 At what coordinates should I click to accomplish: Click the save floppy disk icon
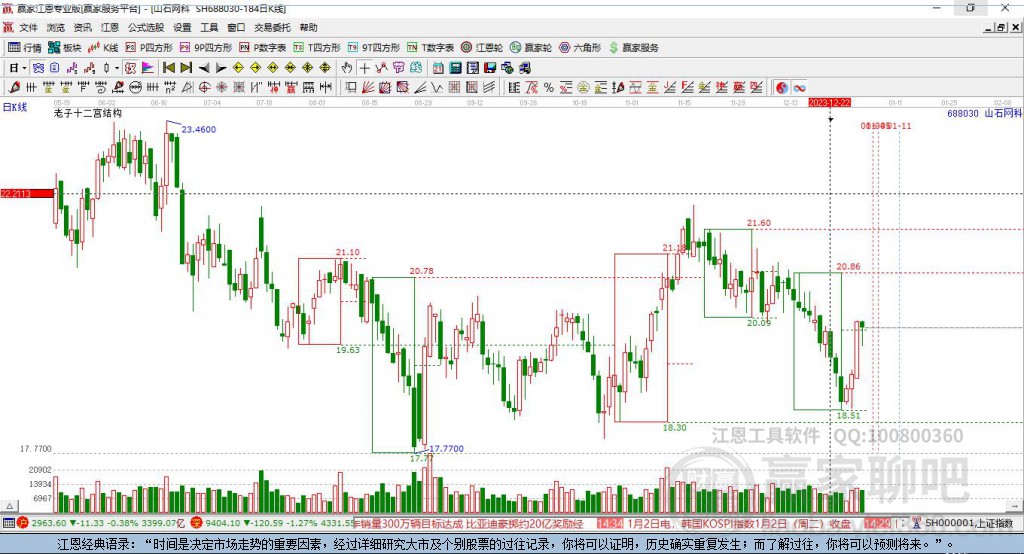click(490, 68)
